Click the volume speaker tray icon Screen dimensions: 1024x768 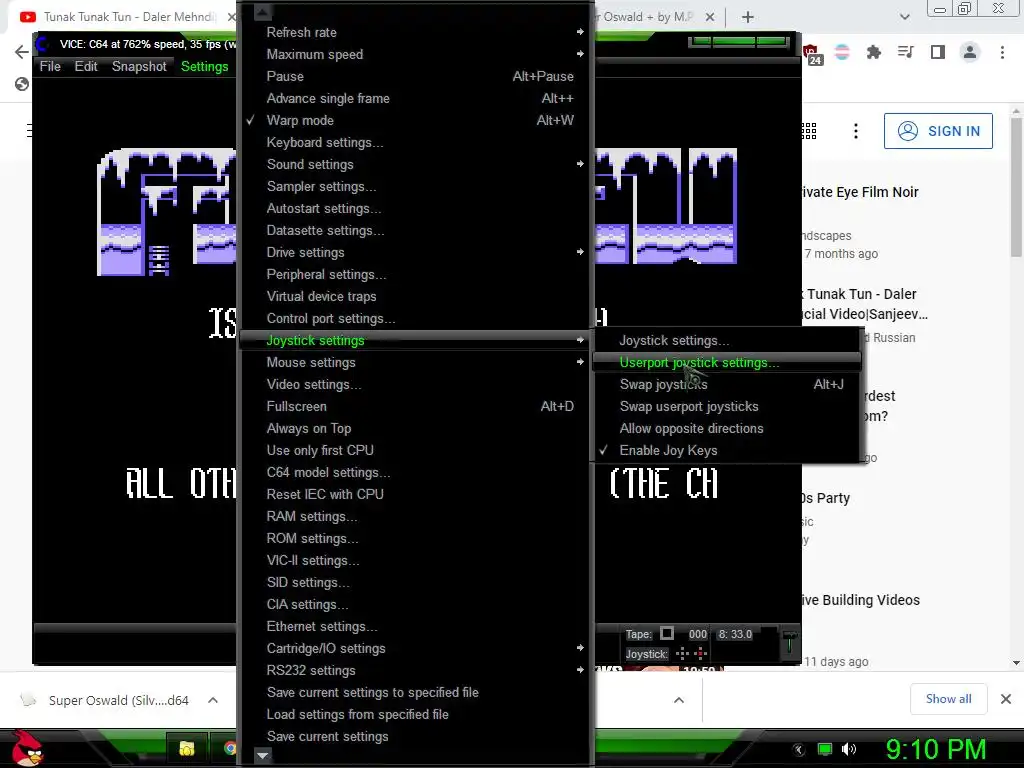(849, 749)
